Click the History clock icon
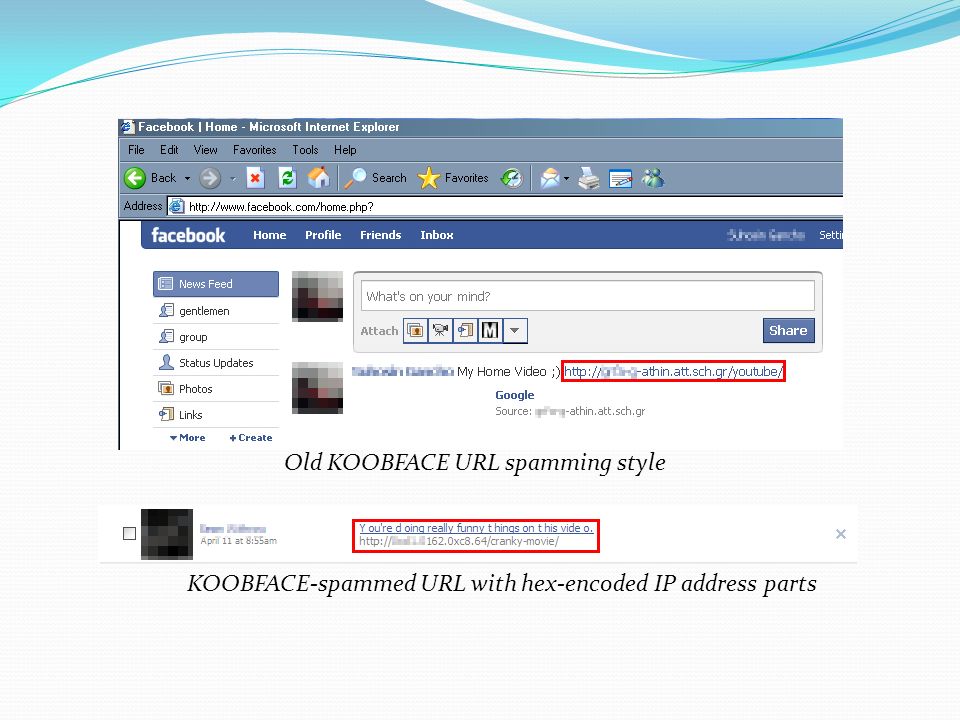This screenshot has height=720, width=960. coord(511,178)
